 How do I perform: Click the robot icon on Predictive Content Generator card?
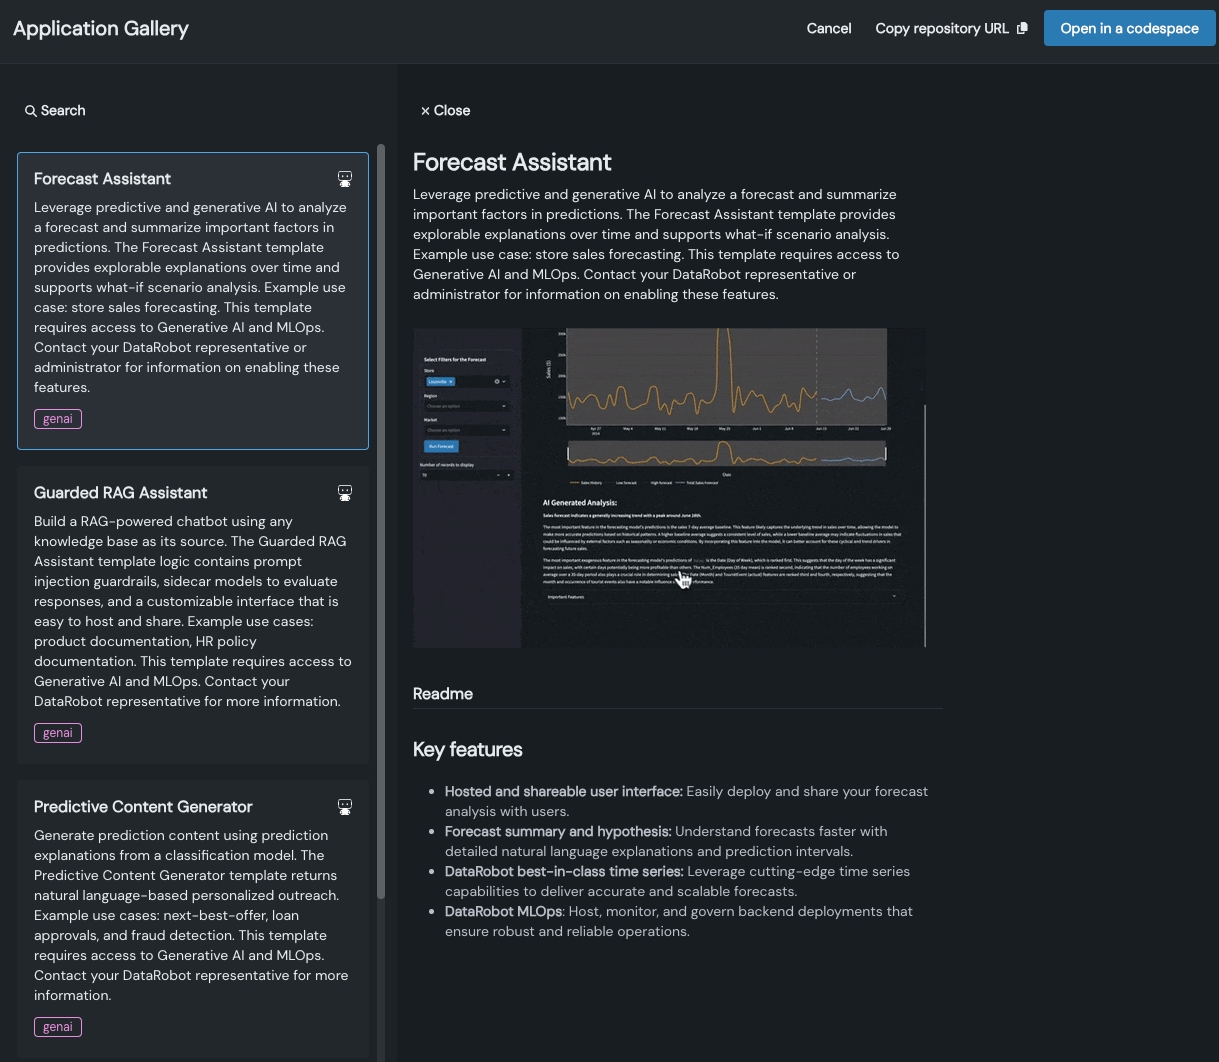(x=345, y=807)
